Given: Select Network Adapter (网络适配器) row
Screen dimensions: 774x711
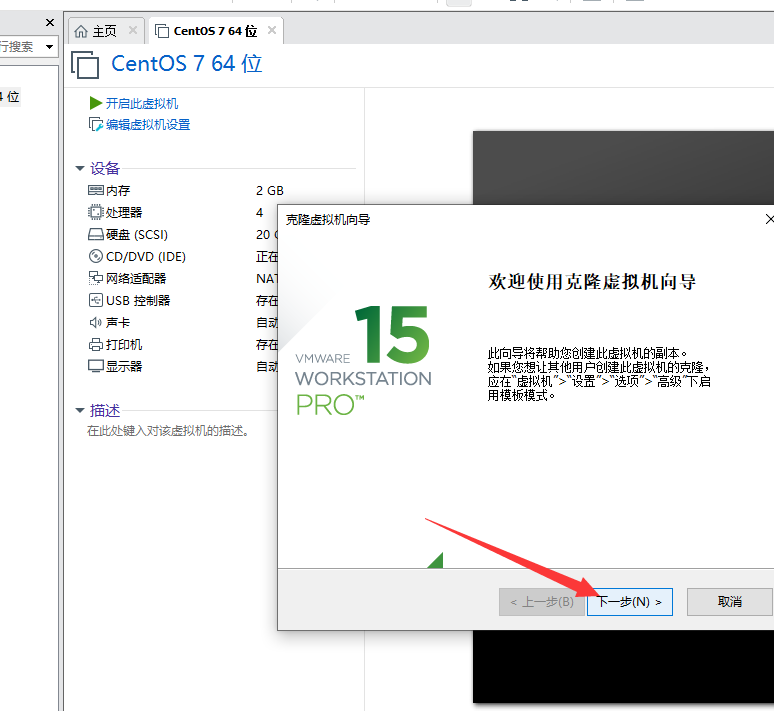Looking at the screenshot, I should [183, 278].
